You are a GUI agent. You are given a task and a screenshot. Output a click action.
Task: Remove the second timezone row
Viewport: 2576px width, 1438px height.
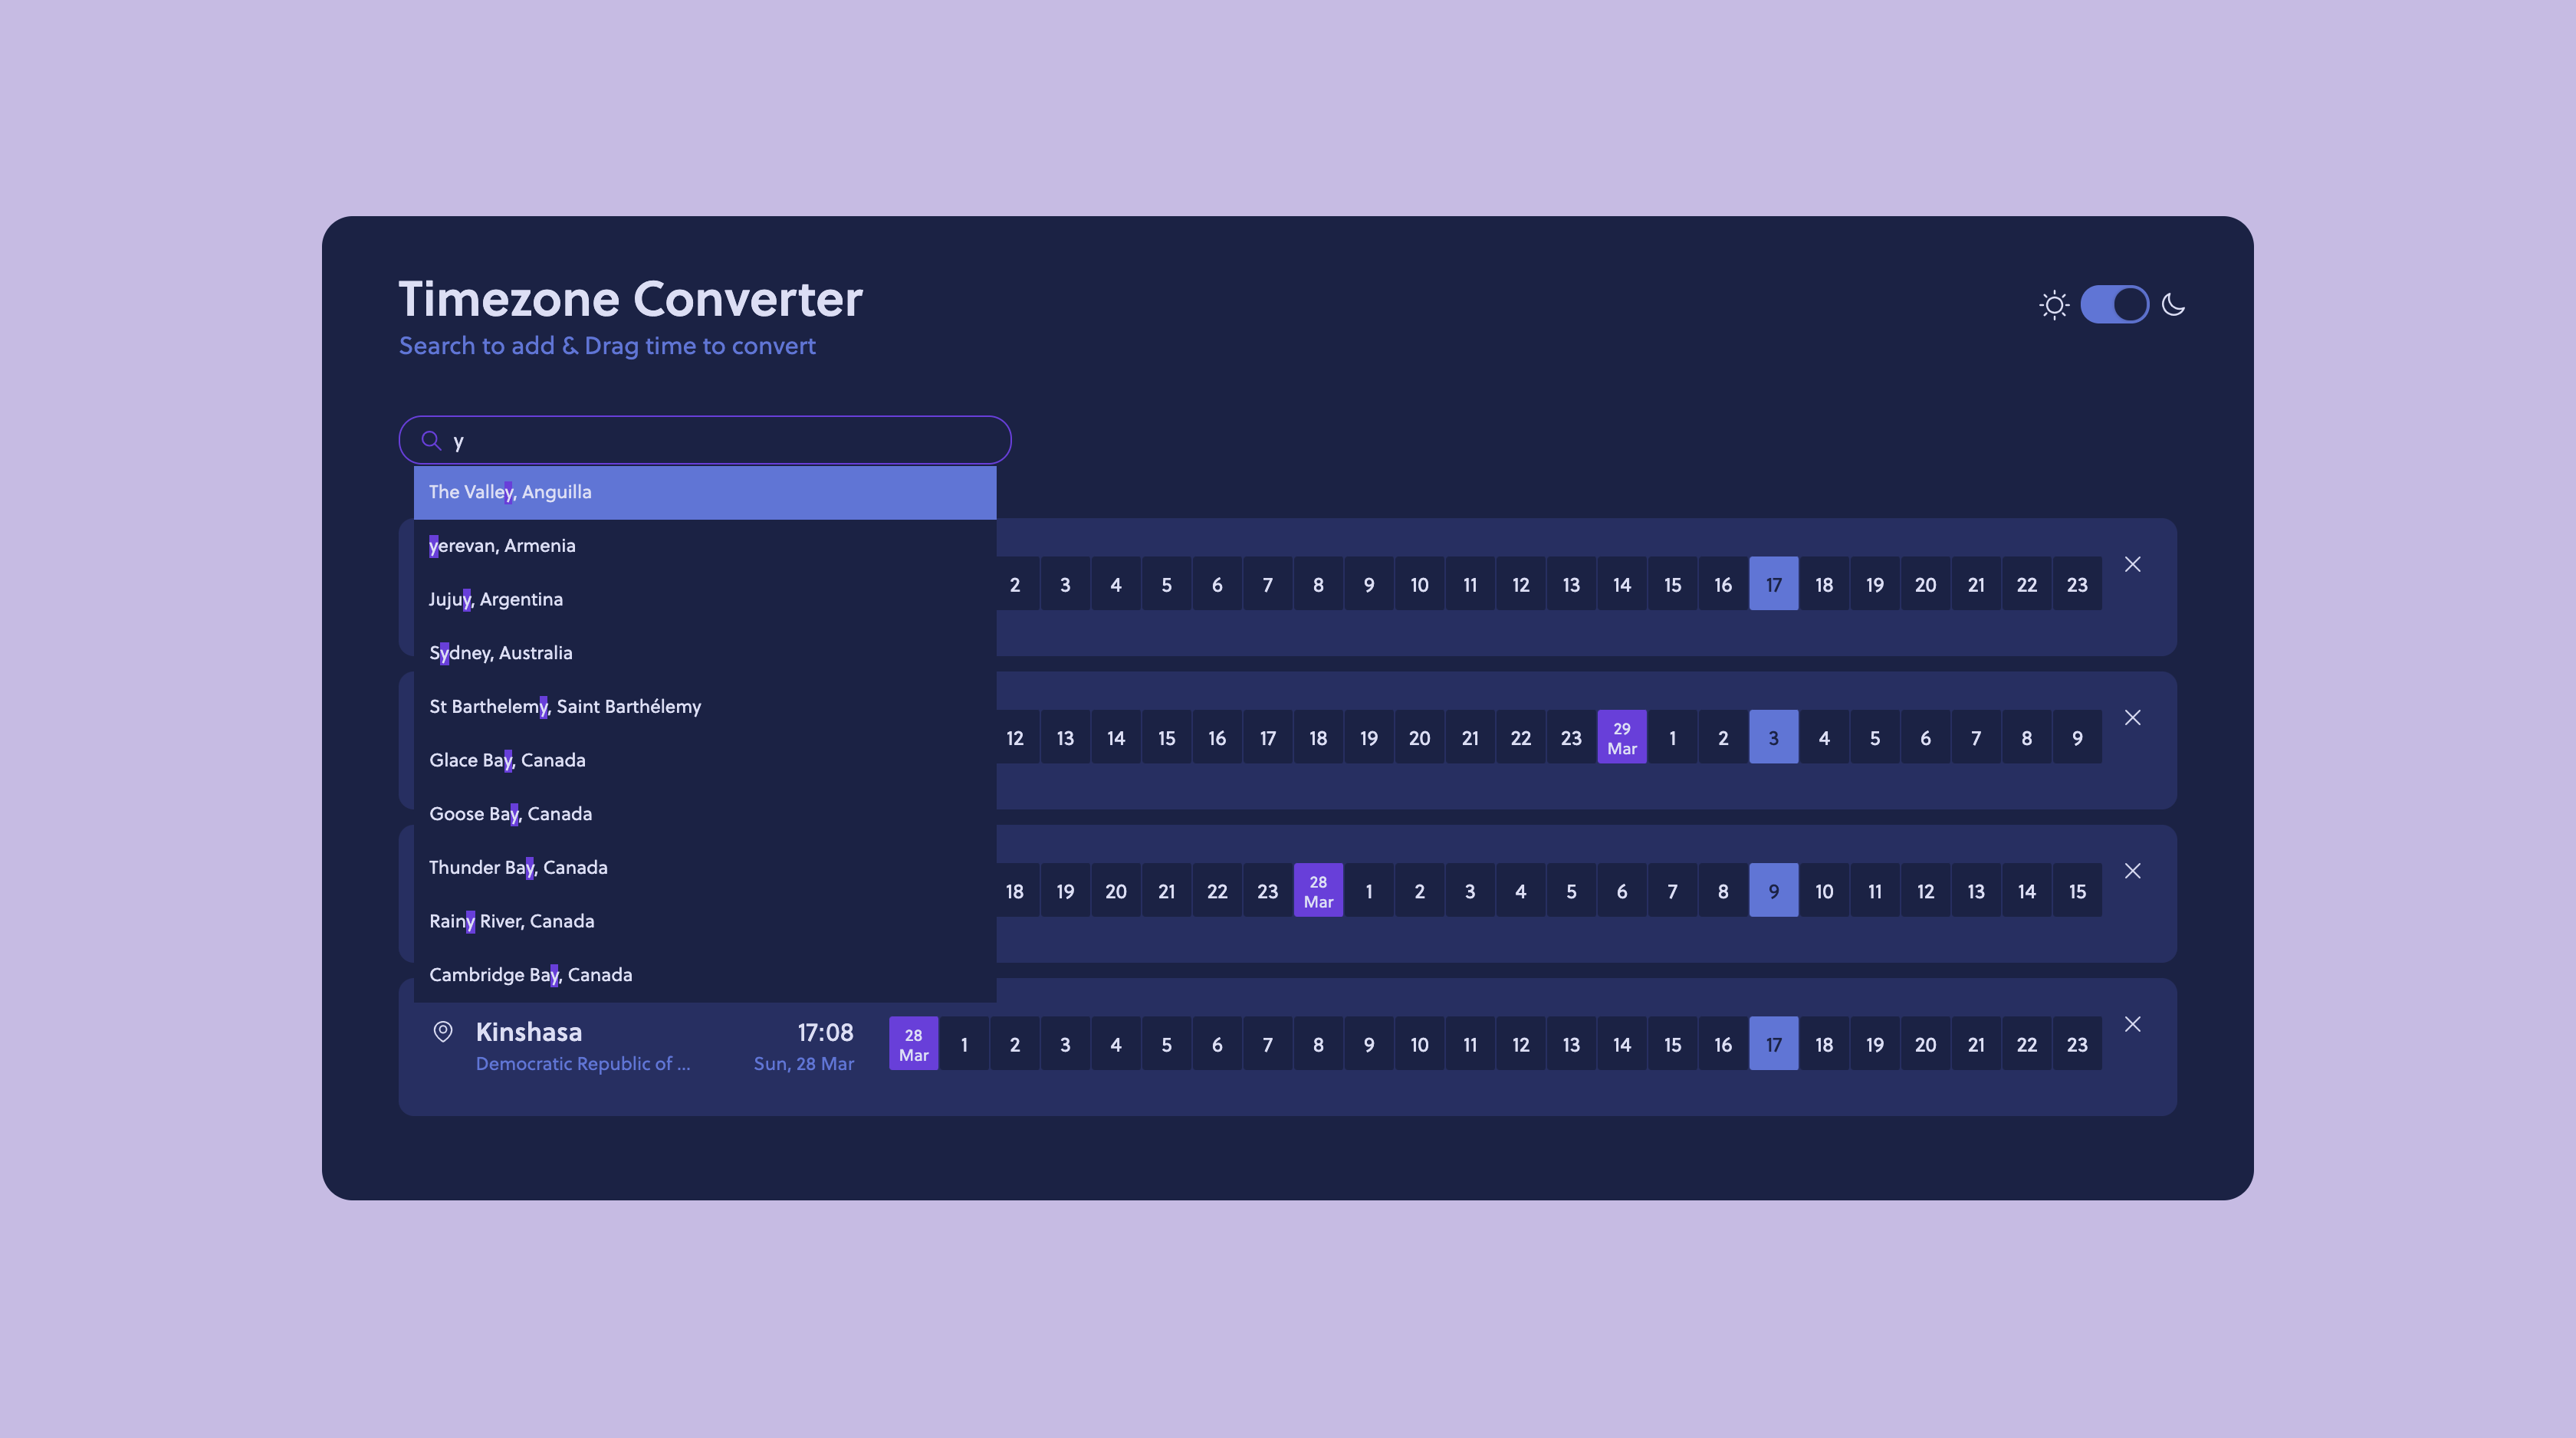click(2133, 717)
